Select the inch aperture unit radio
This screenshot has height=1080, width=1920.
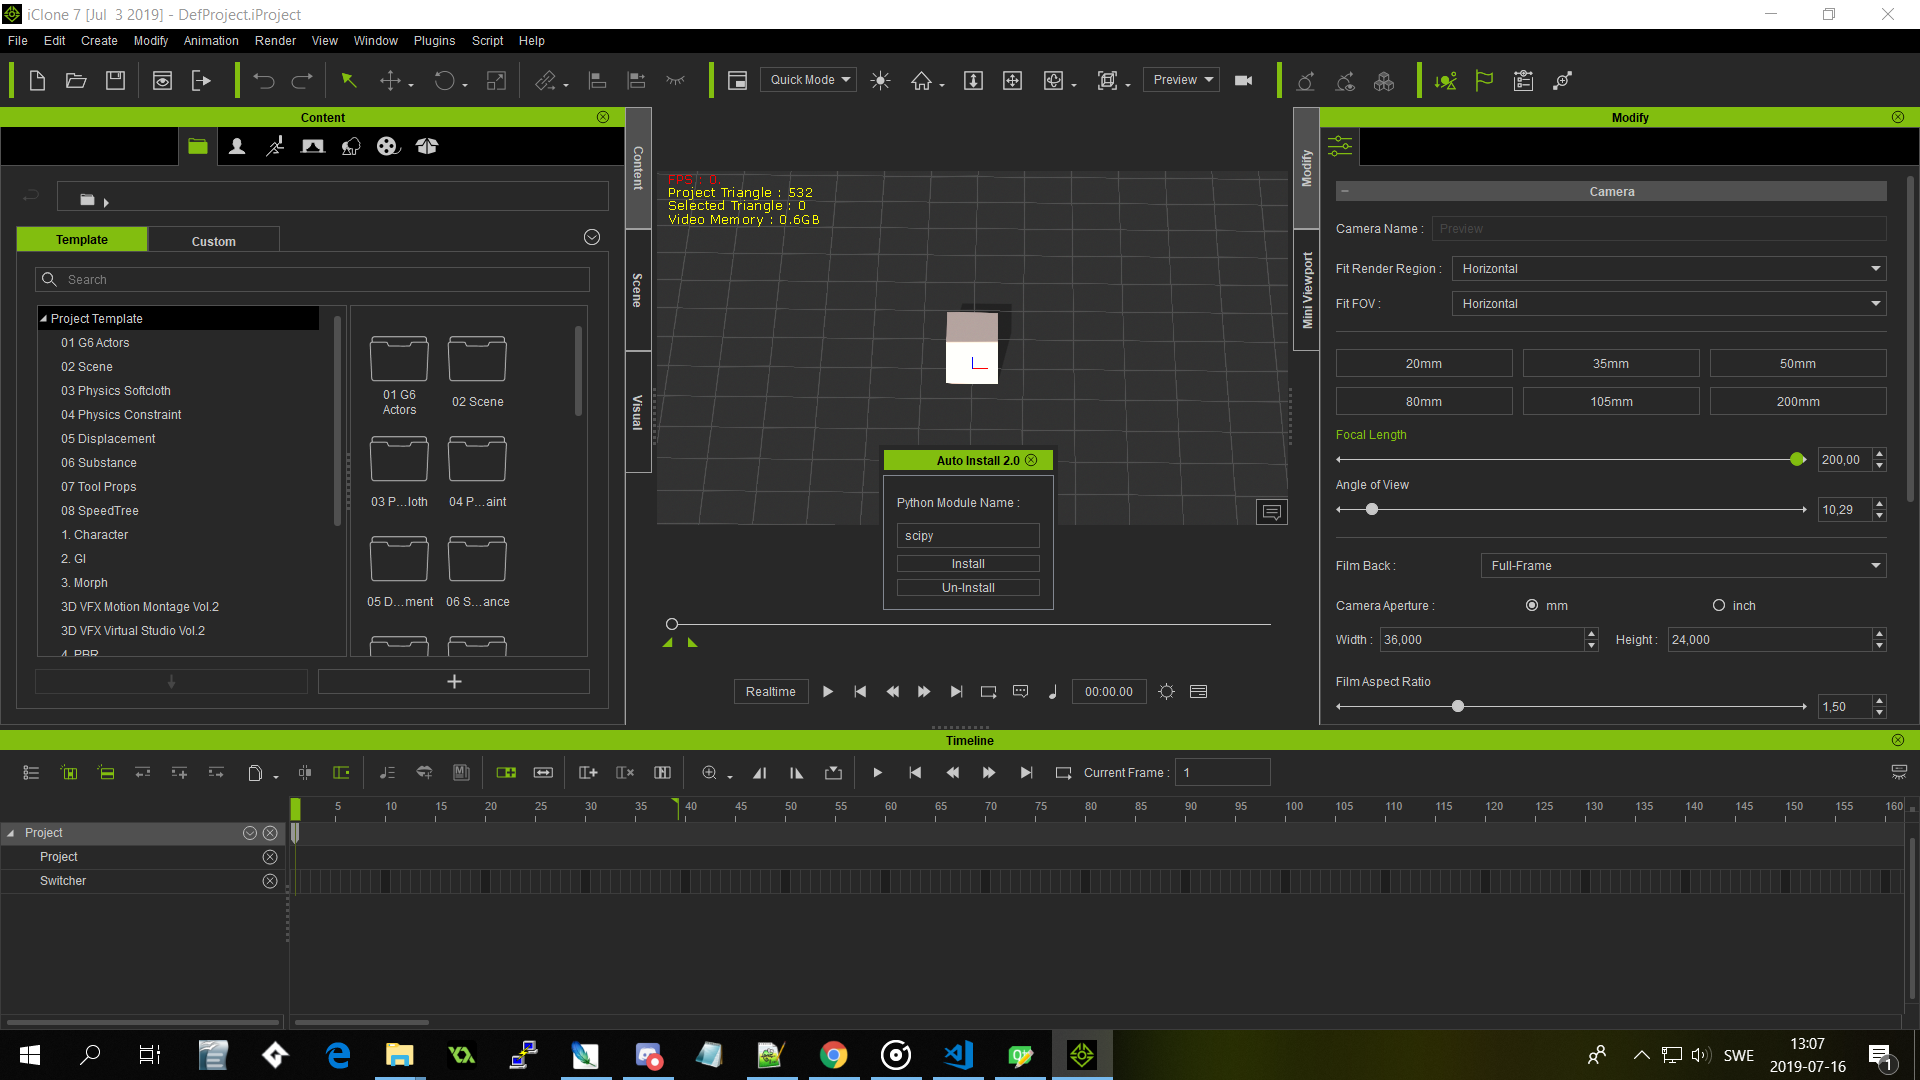pyautogui.click(x=1719, y=606)
